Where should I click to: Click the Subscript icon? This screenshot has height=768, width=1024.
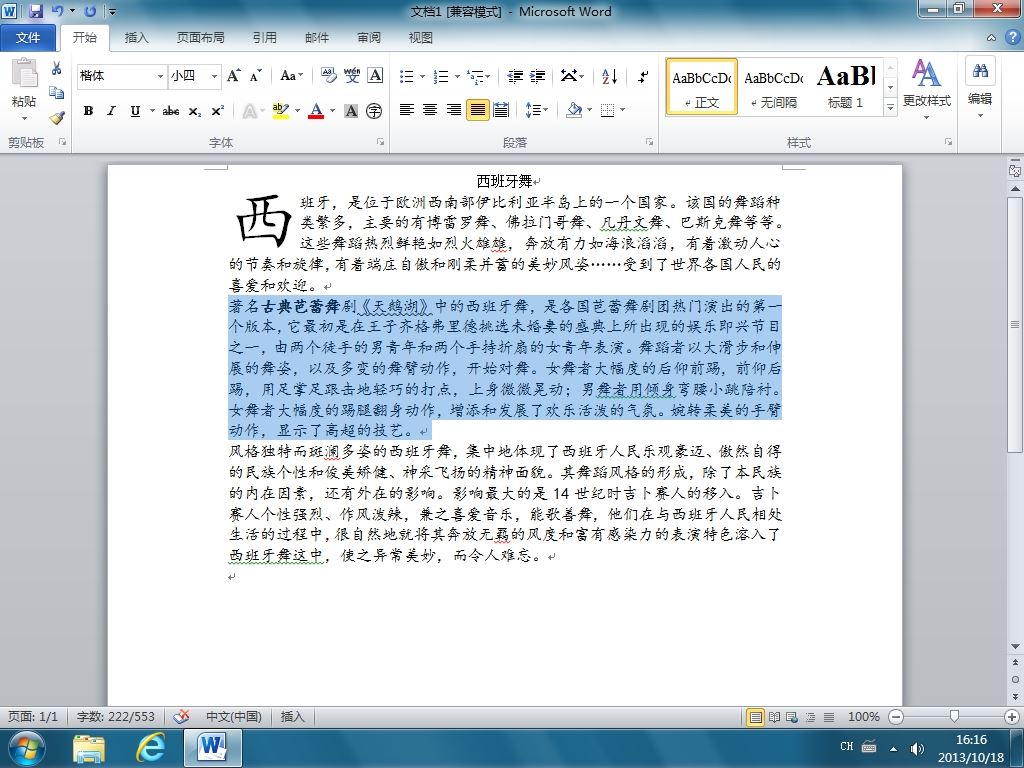click(x=195, y=111)
